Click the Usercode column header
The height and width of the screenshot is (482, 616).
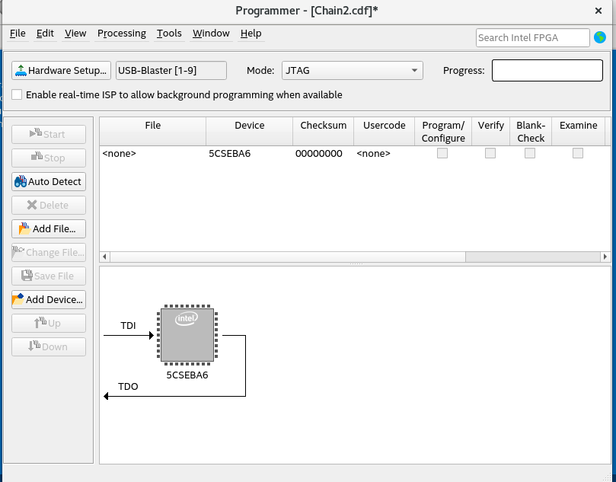click(x=384, y=131)
